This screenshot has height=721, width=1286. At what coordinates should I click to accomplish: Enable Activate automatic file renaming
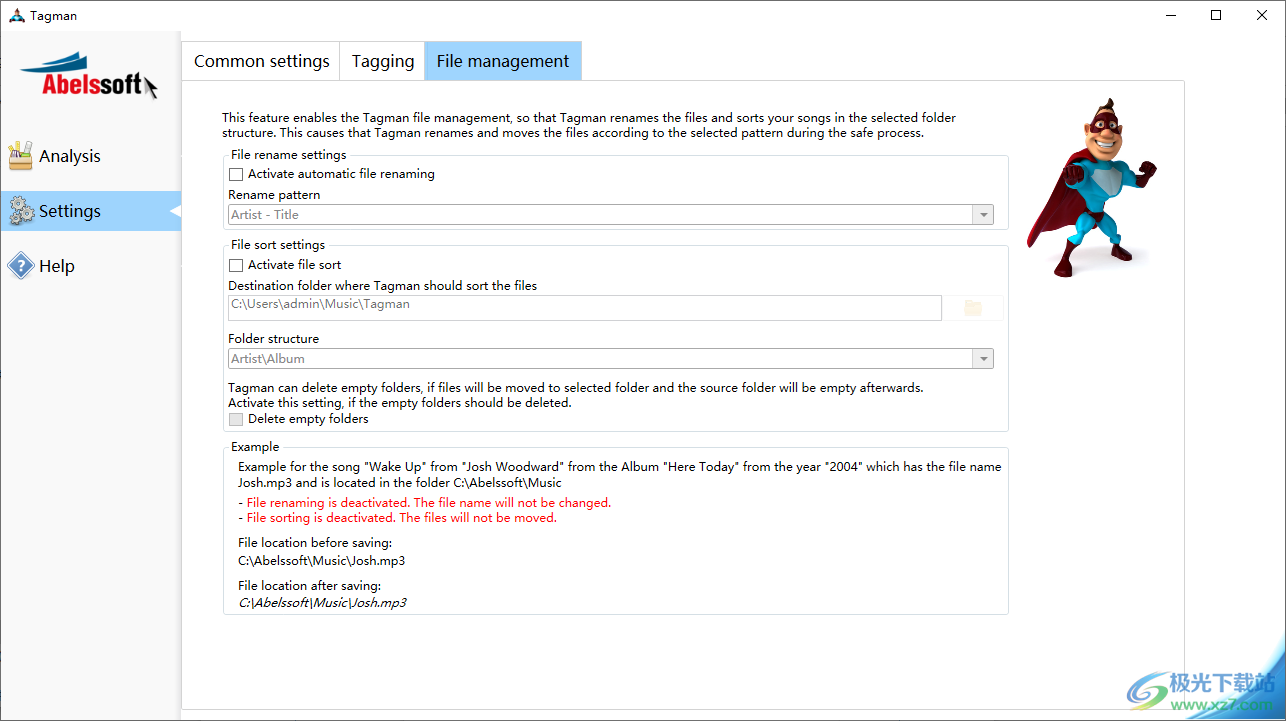tap(236, 174)
